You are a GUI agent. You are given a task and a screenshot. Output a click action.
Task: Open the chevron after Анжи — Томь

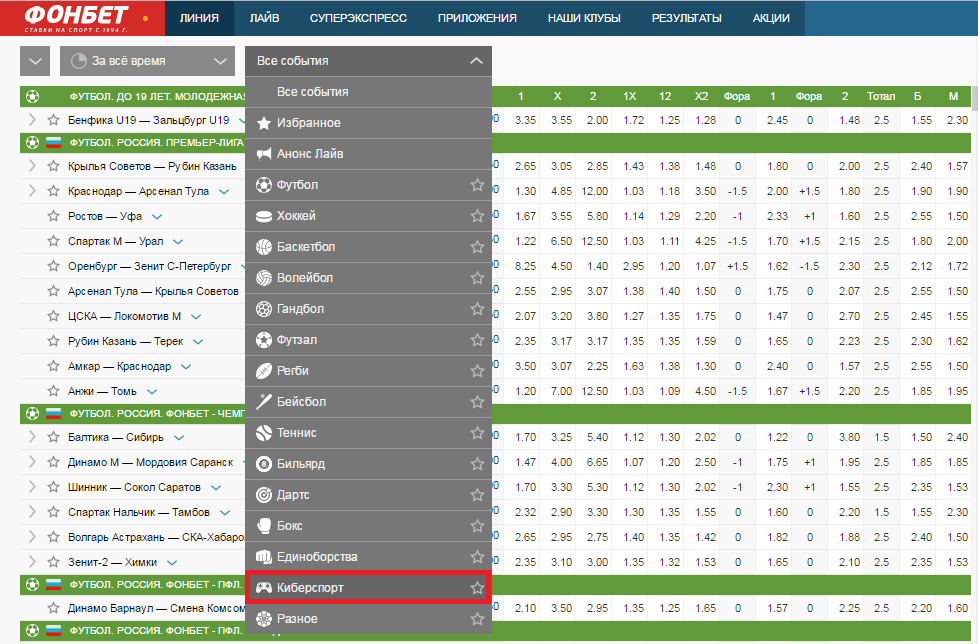pos(152,392)
